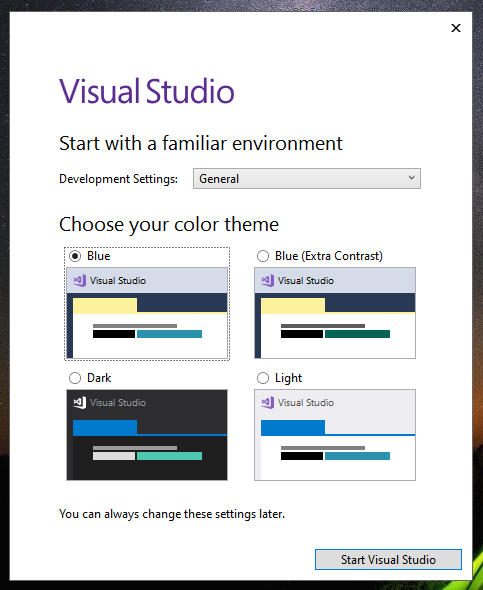Click the dropdown arrow beside General
The image size is (483, 590).
click(x=412, y=178)
